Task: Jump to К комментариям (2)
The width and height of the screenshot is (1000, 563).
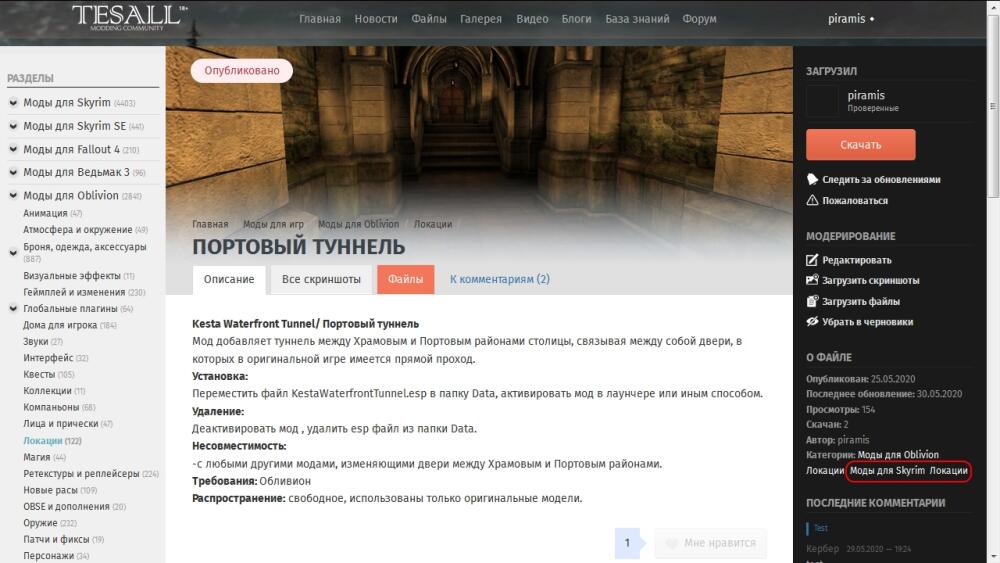Action: [x=499, y=279]
